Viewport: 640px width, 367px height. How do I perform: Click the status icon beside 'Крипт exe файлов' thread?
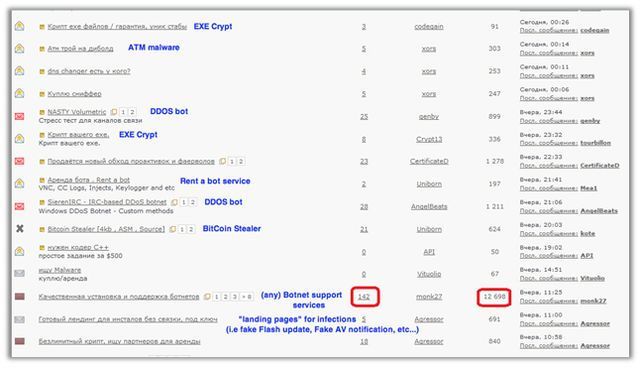(x=19, y=27)
